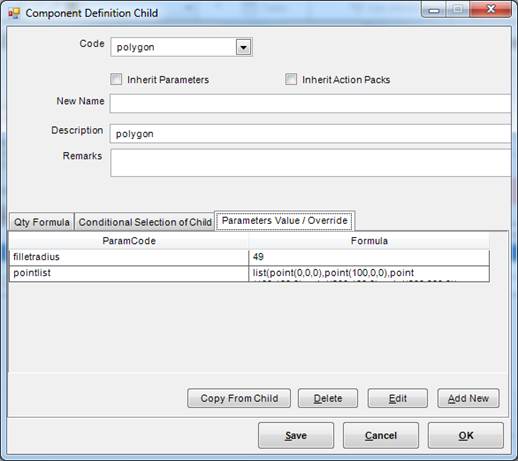Click the Save button
Image resolution: width=518 pixels, height=461 pixels.
pyautogui.click(x=296, y=435)
